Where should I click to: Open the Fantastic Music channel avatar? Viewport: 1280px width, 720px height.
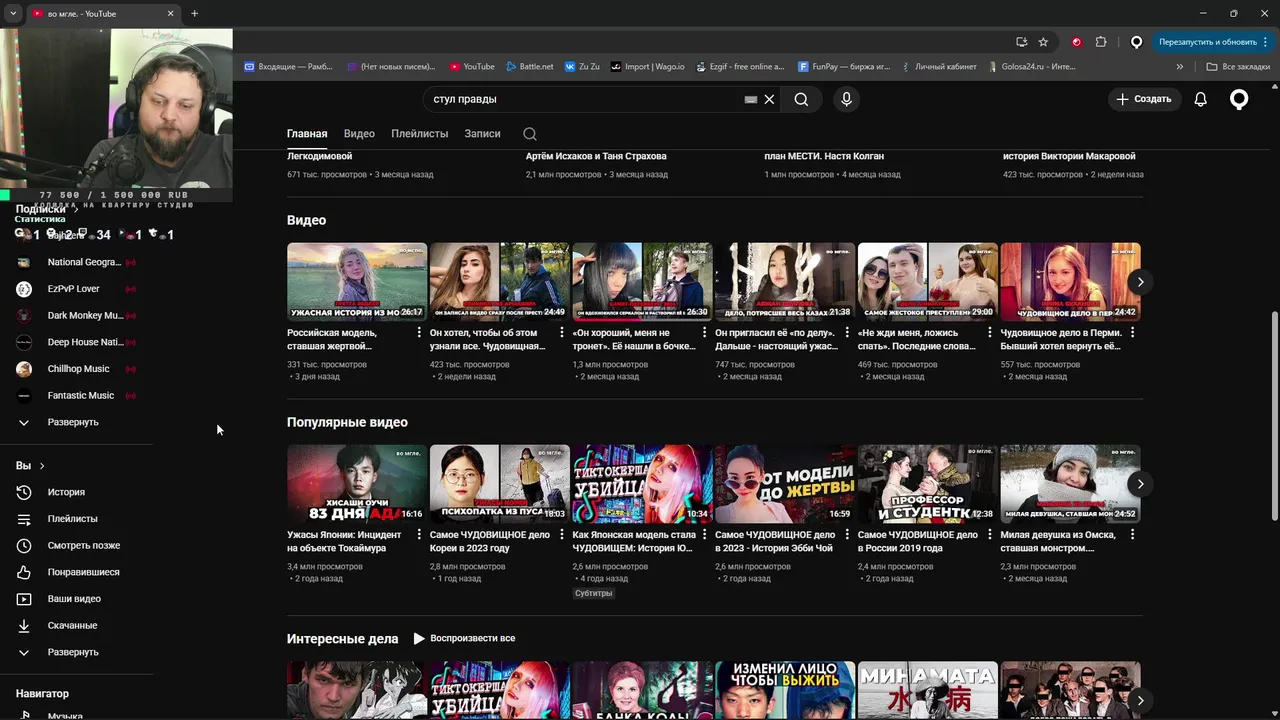click(24, 395)
